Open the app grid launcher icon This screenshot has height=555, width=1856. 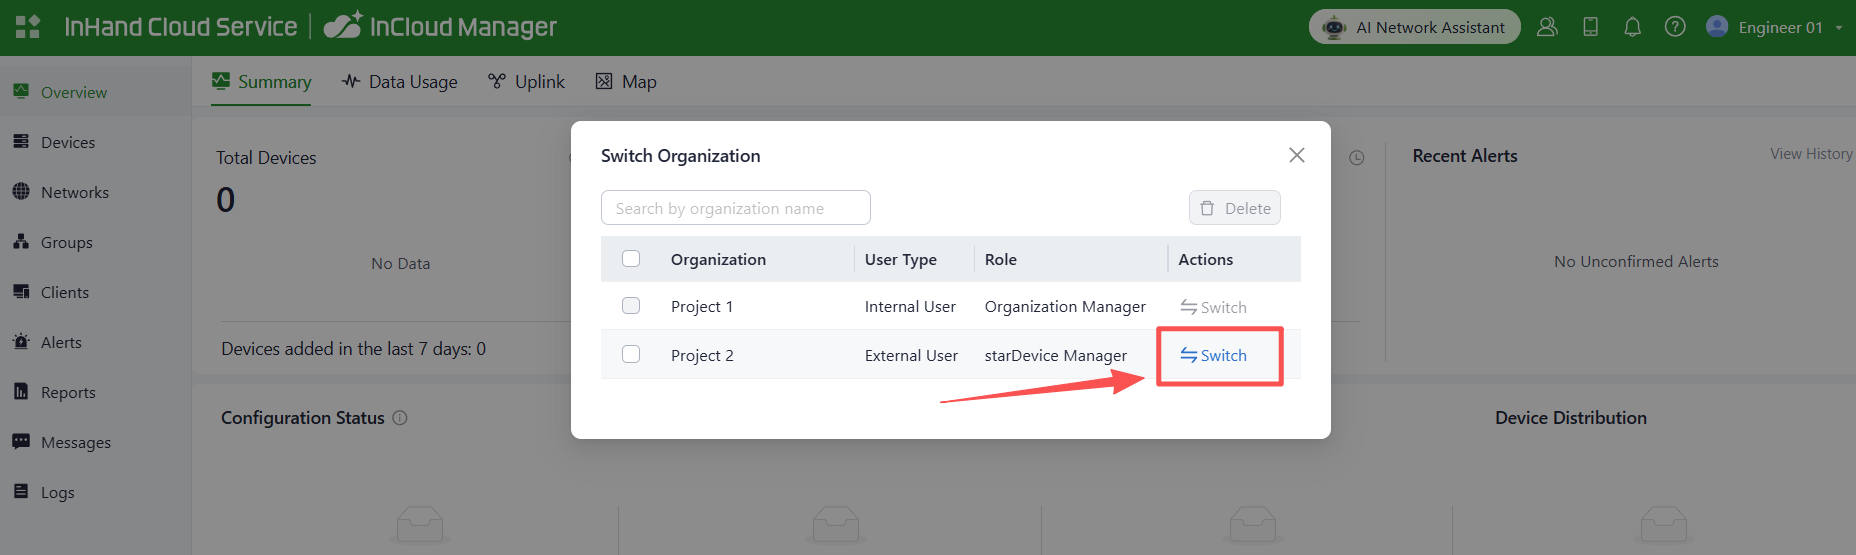(28, 27)
